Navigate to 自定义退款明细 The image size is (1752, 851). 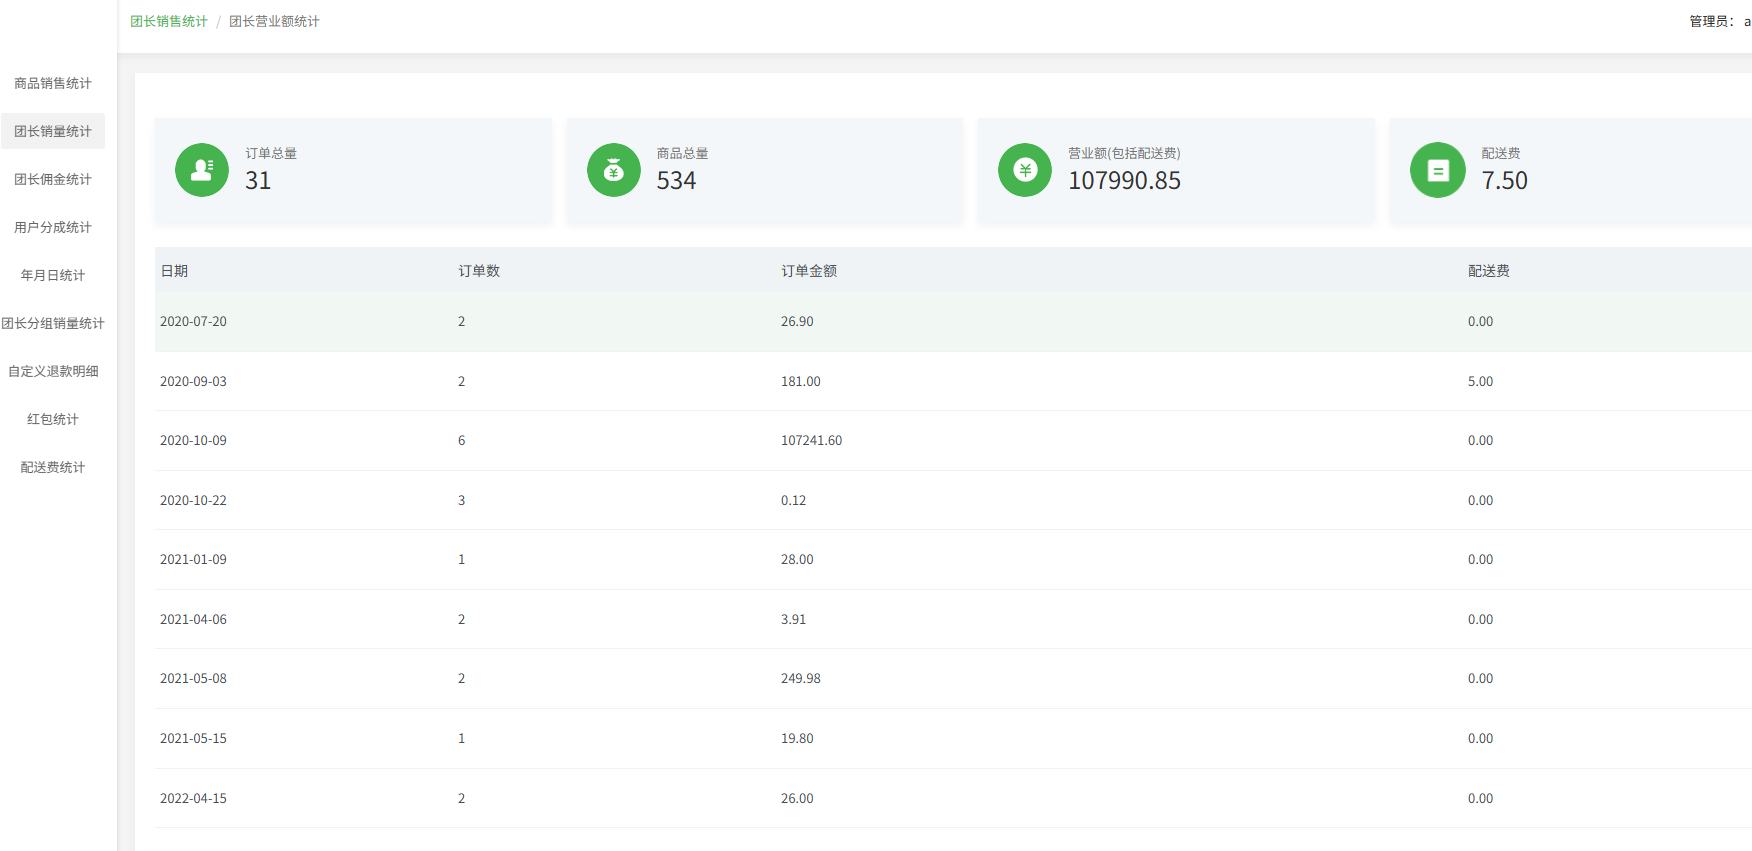(x=53, y=371)
